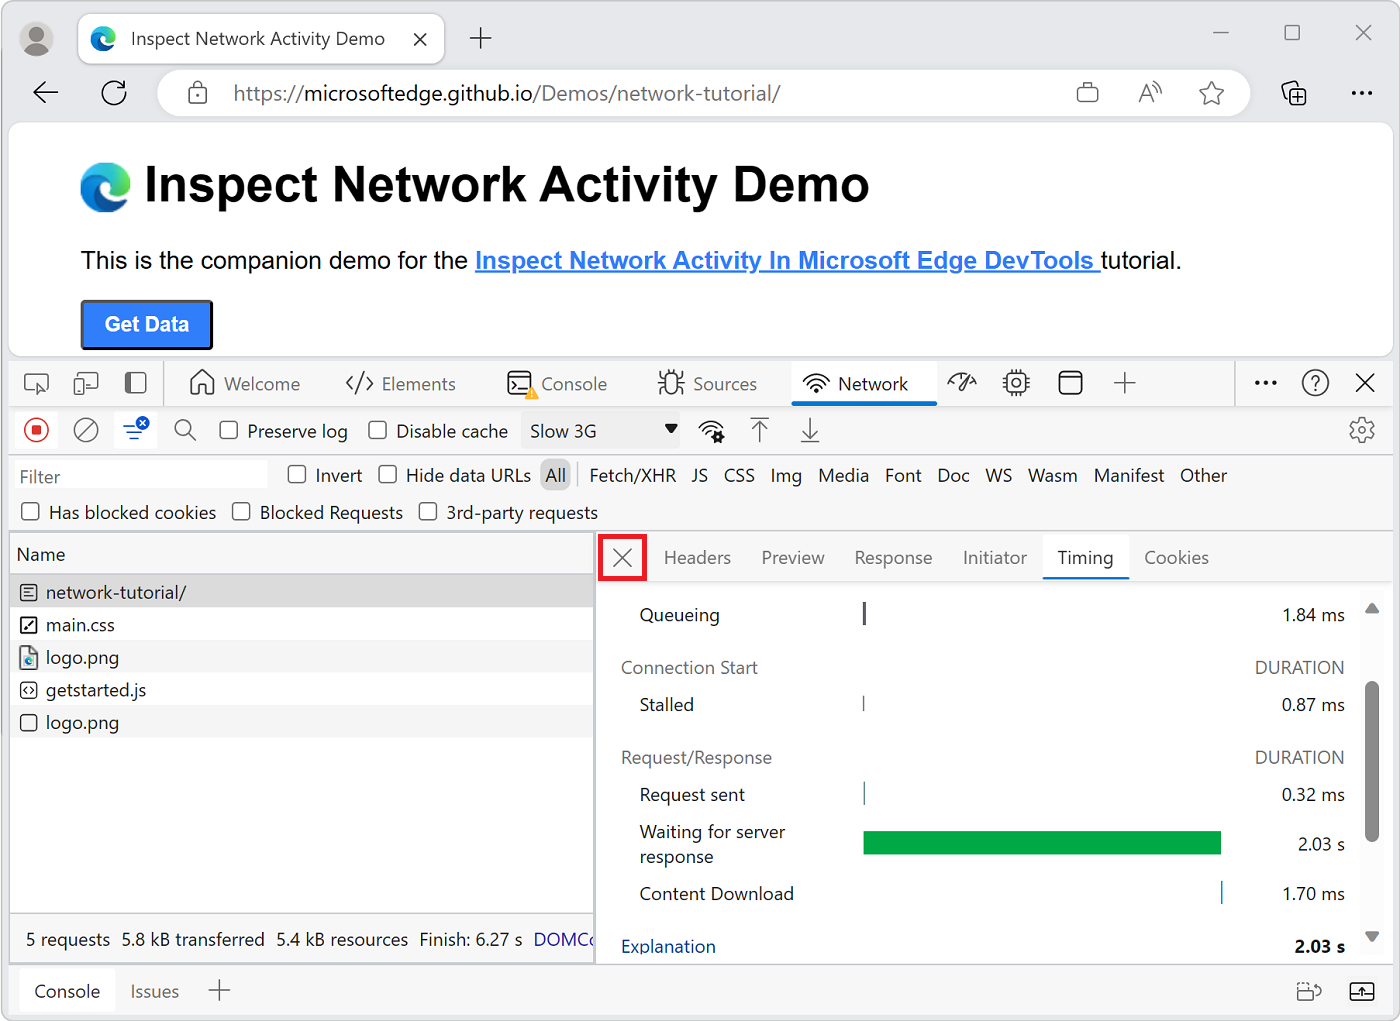Open DevTools customize ellipsis menu
Viewport: 1400px width, 1021px height.
[1266, 383]
